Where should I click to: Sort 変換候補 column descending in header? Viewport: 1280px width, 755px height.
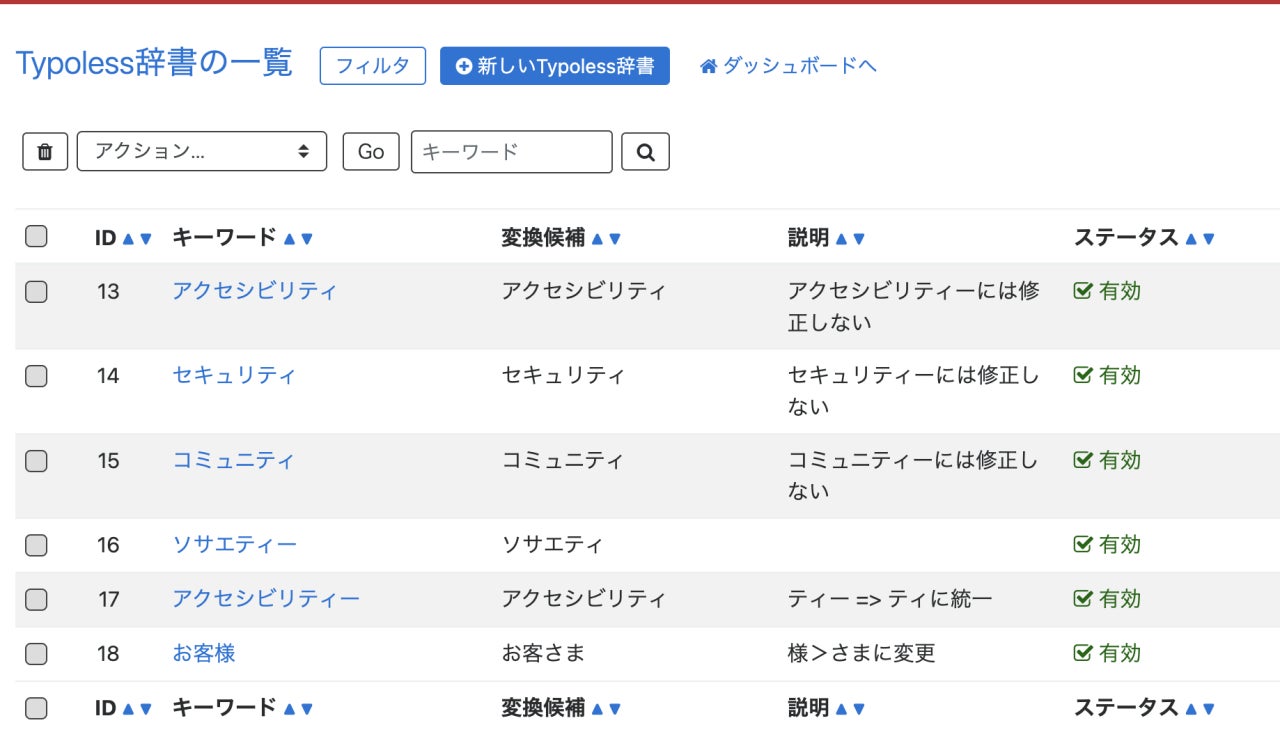click(615, 239)
